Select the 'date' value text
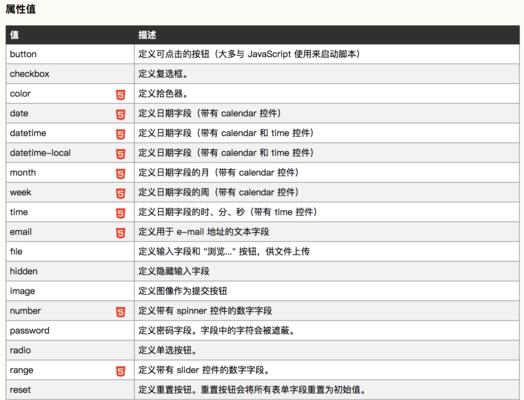 pyautogui.click(x=19, y=113)
